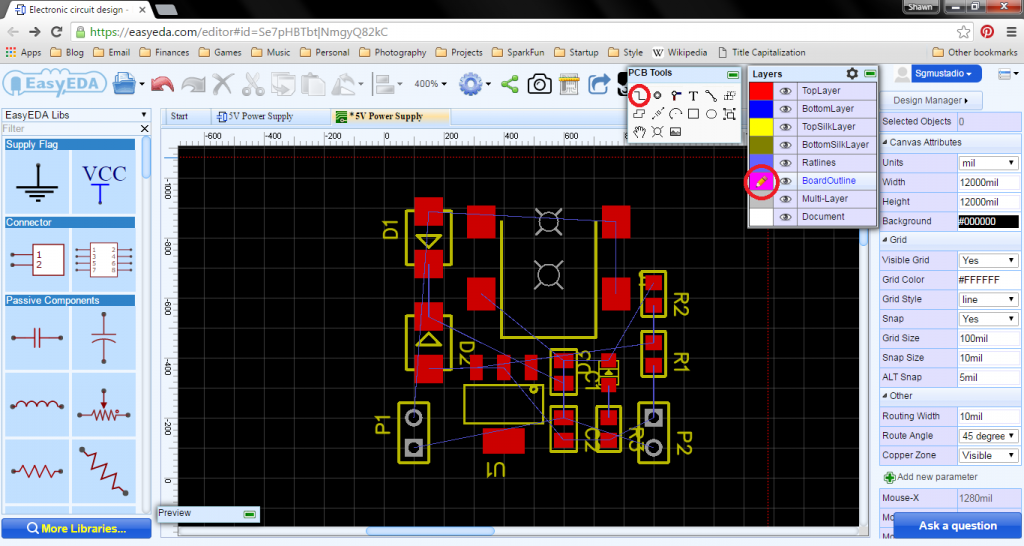
Task: Hide the TopLayer using its eye icon
Action: (x=786, y=91)
